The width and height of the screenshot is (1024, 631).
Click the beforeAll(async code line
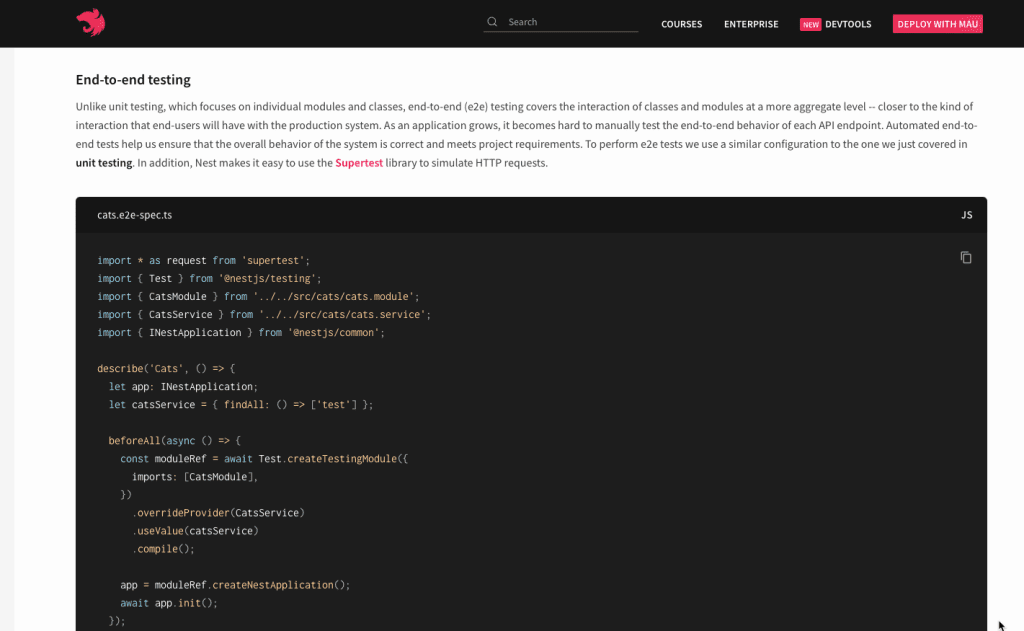click(174, 441)
